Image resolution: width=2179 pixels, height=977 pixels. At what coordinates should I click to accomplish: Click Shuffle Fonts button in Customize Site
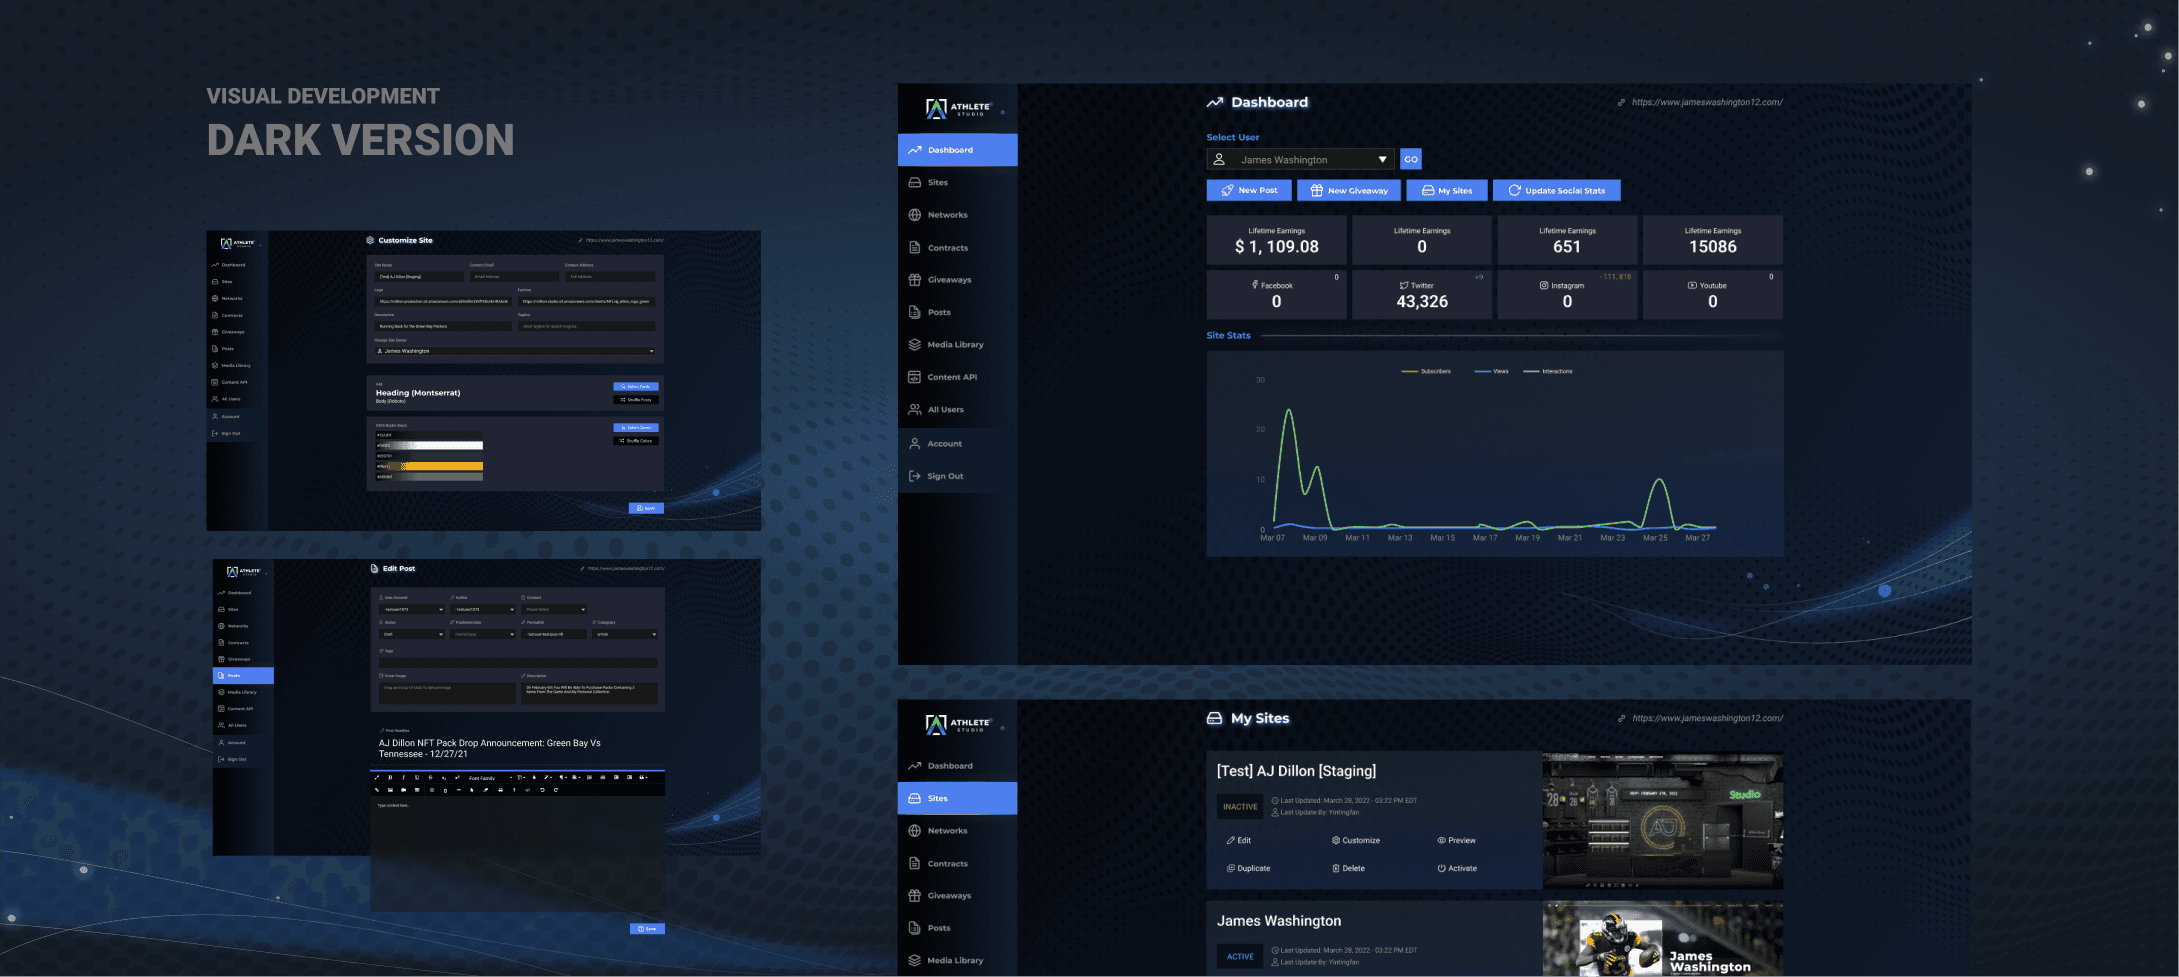point(635,399)
